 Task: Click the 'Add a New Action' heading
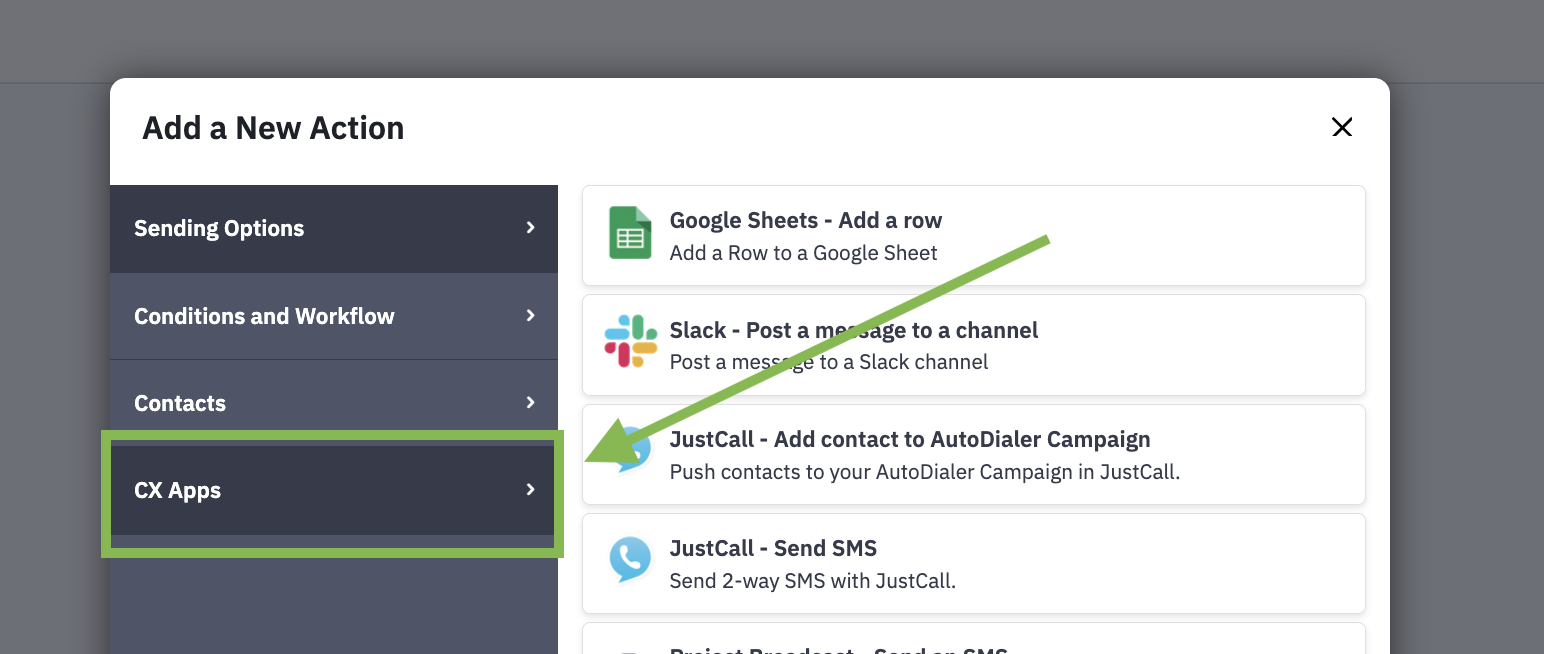tap(273, 128)
